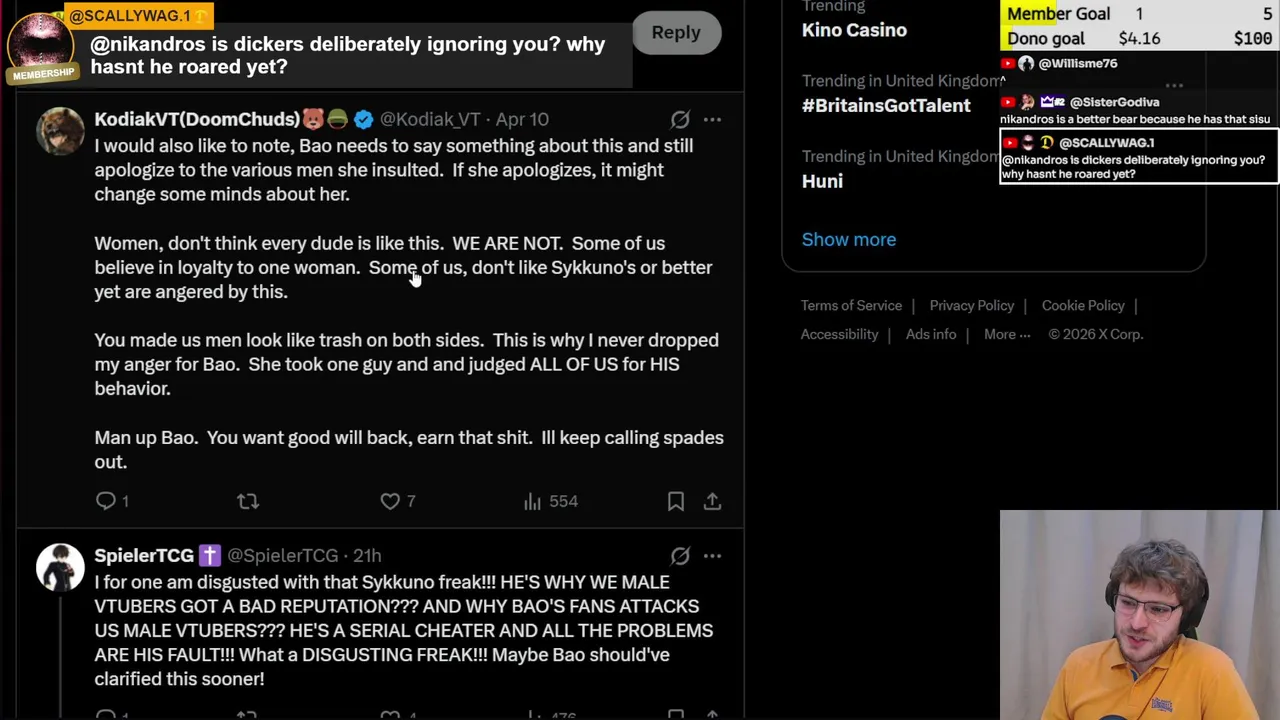The width and height of the screenshot is (1280, 720).
Task: Open Grok icon on SpielerTCG's tweet
Action: click(680, 556)
